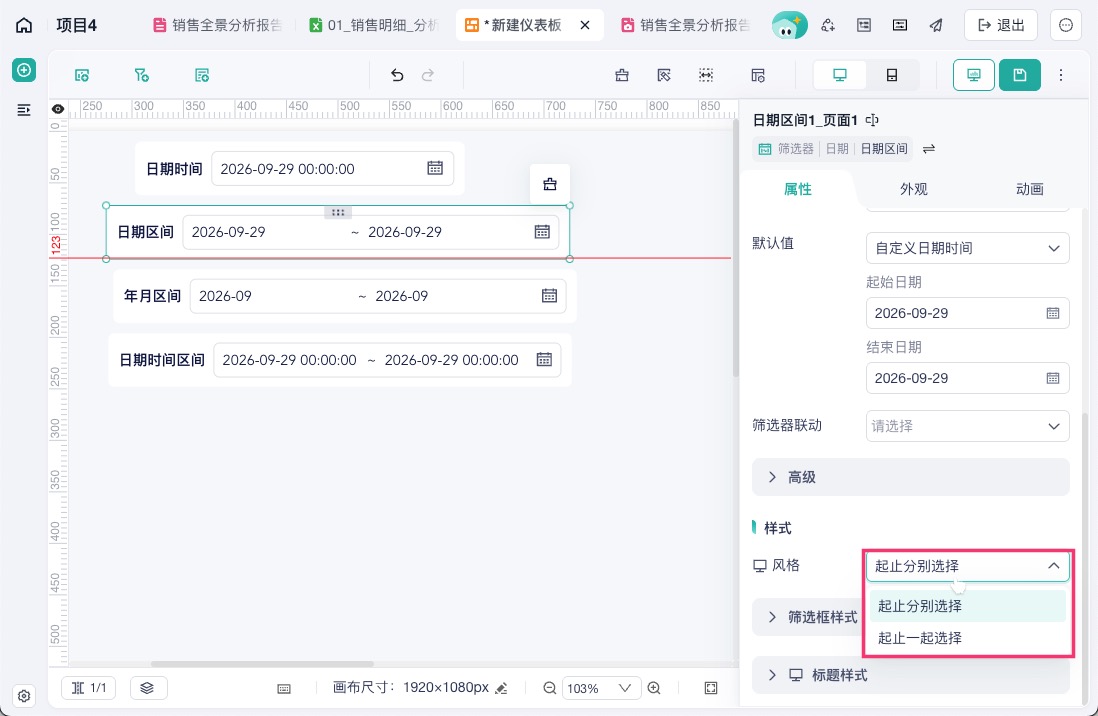The image size is (1098, 716).
Task: Open the layers icon in the bottom bar
Action: click(x=146, y=688)
